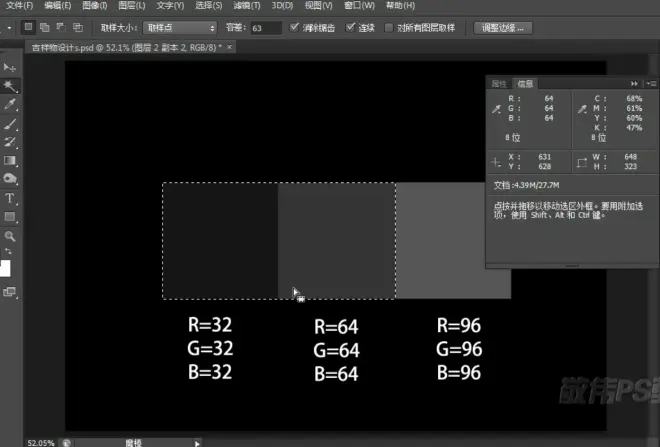The height and width of the screenshot is (447, 660).
Task: Click the 文档:4.39M/27.7M readout
Action: [x=526, y=185]
